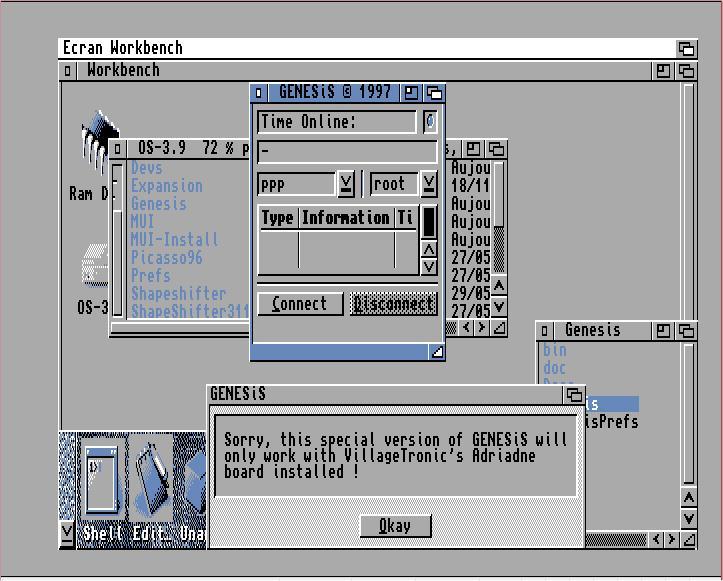Close the OS-3.9 window

pos(118,149)
